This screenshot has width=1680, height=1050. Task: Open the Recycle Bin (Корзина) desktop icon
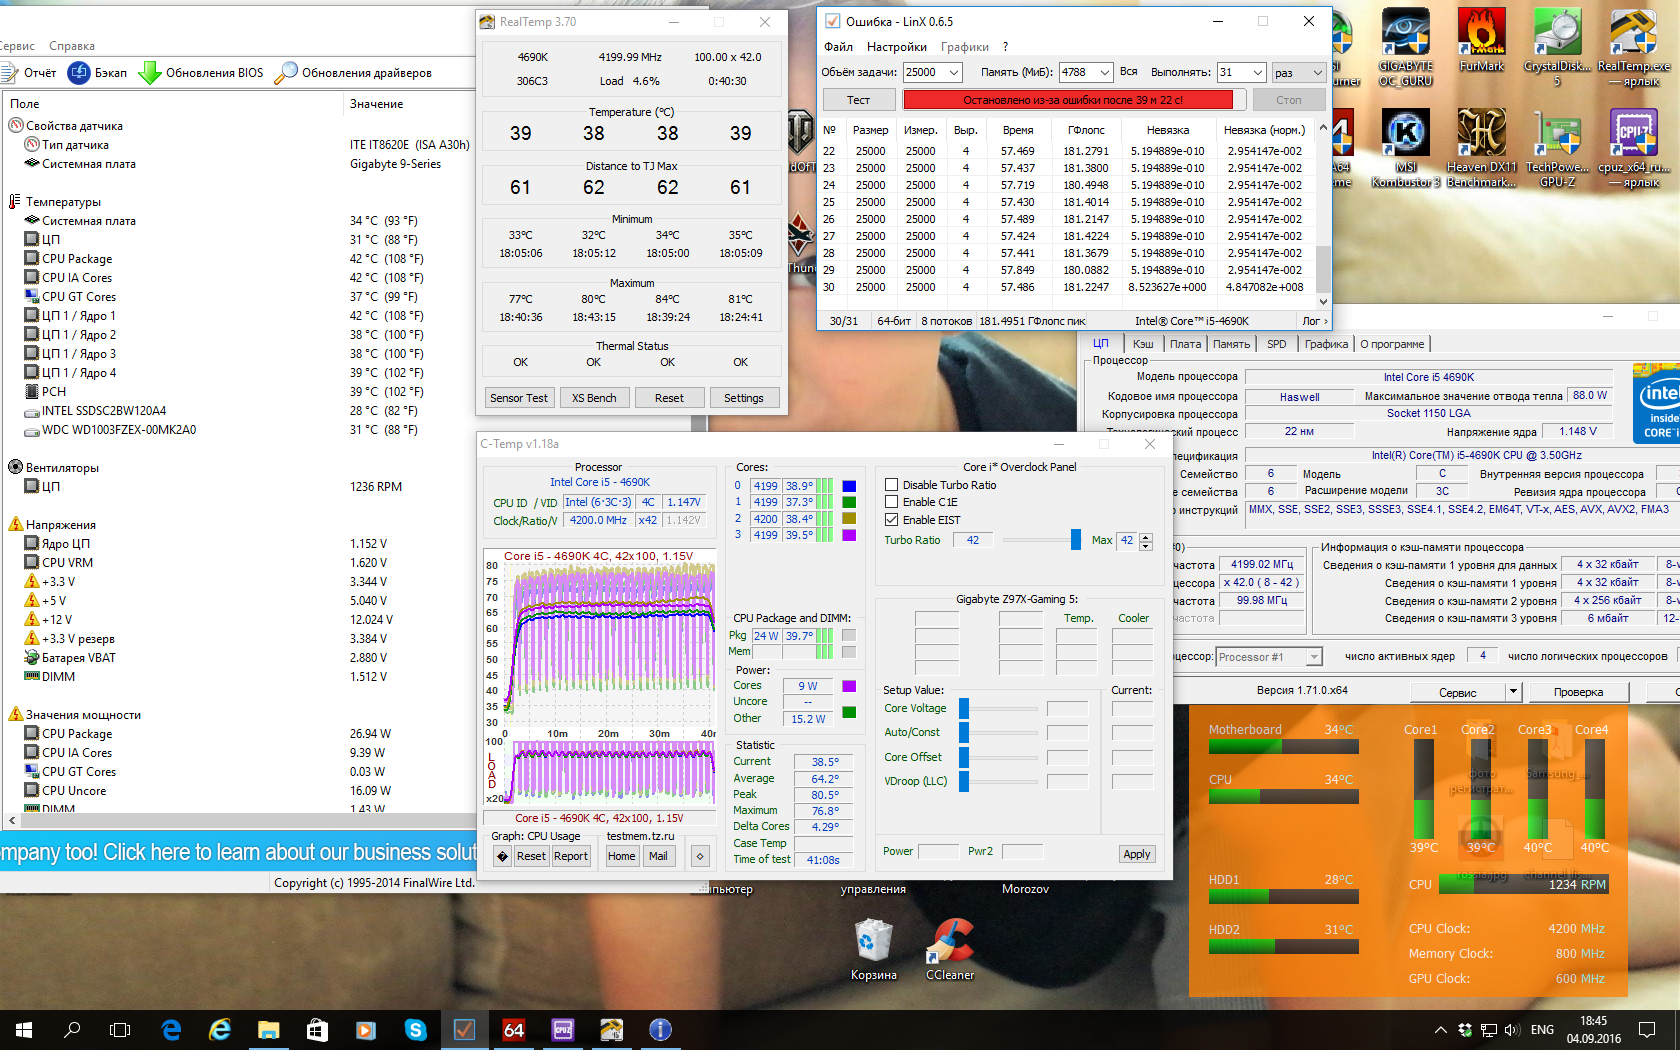coord(873,950)
